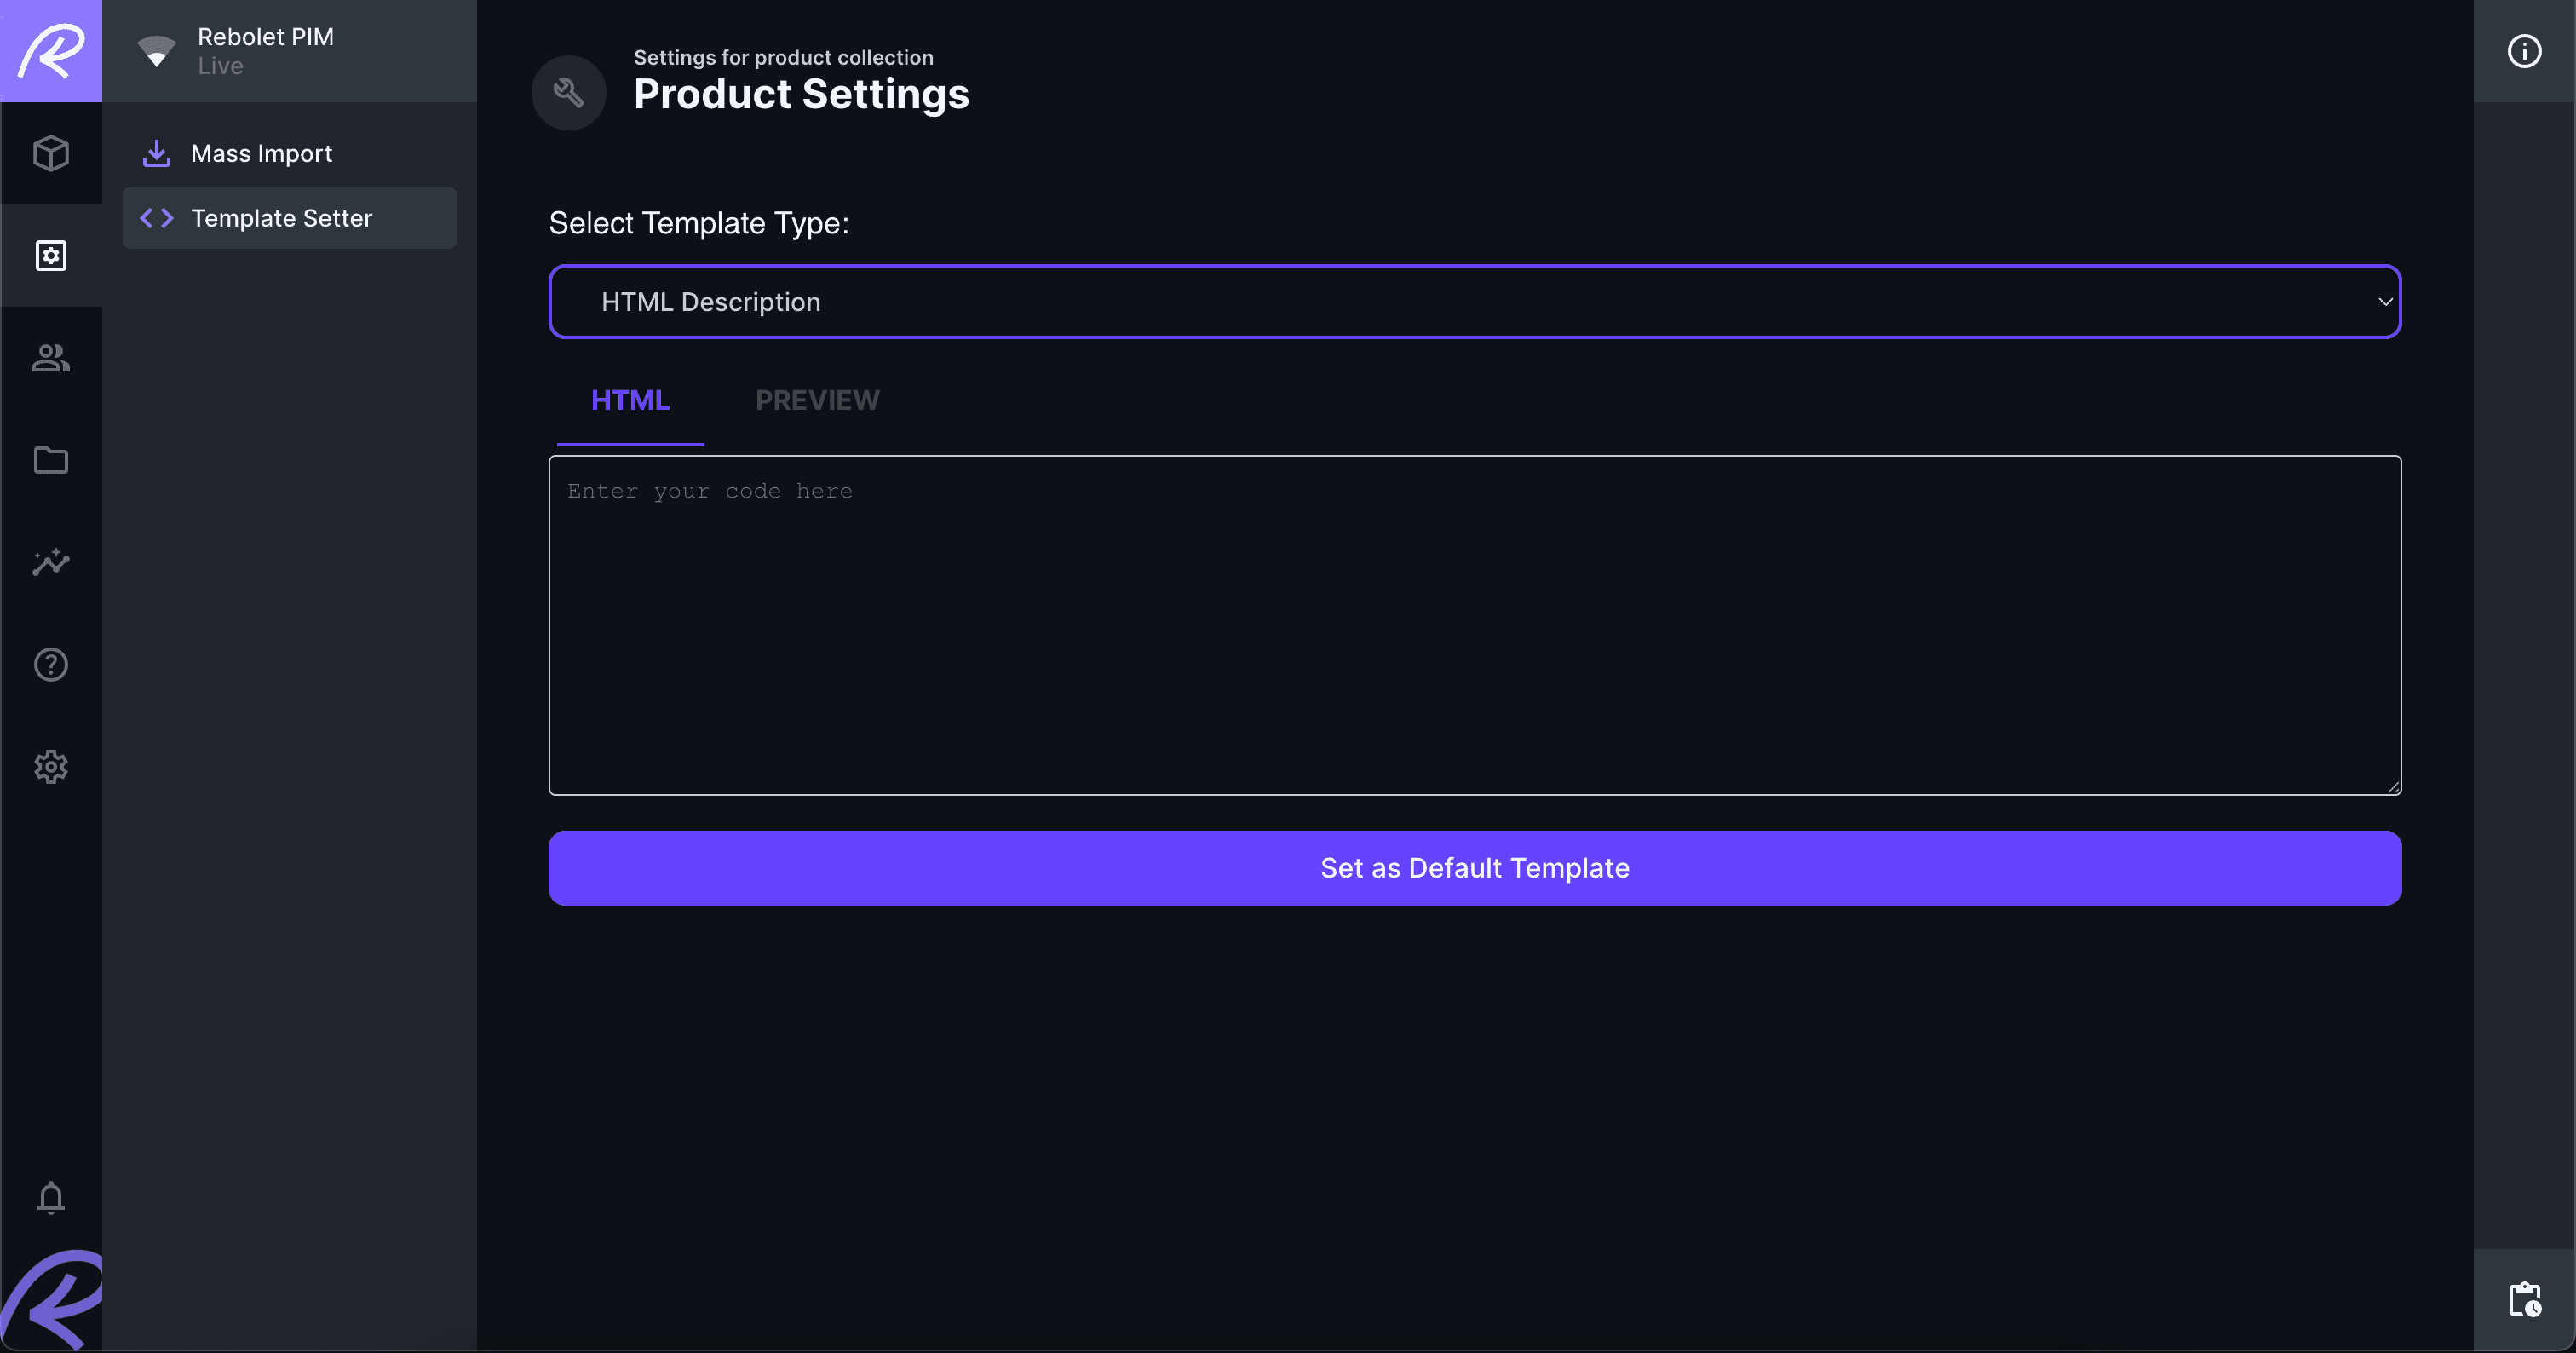Click the large Rebolet logo at bottom left
Screen dimensions: 2576x1353
(x=52, y=1300)
